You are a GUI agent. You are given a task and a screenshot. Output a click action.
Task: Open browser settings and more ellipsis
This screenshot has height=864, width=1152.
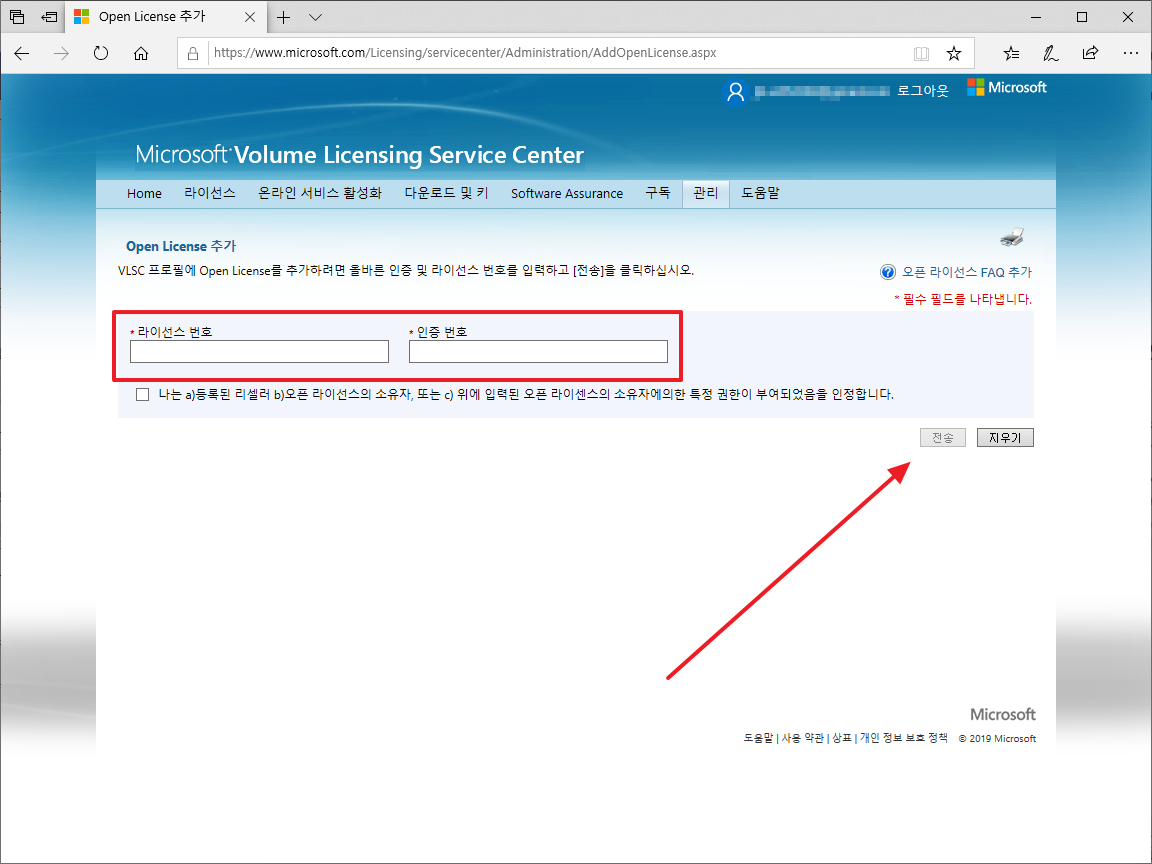point(1131,53)
